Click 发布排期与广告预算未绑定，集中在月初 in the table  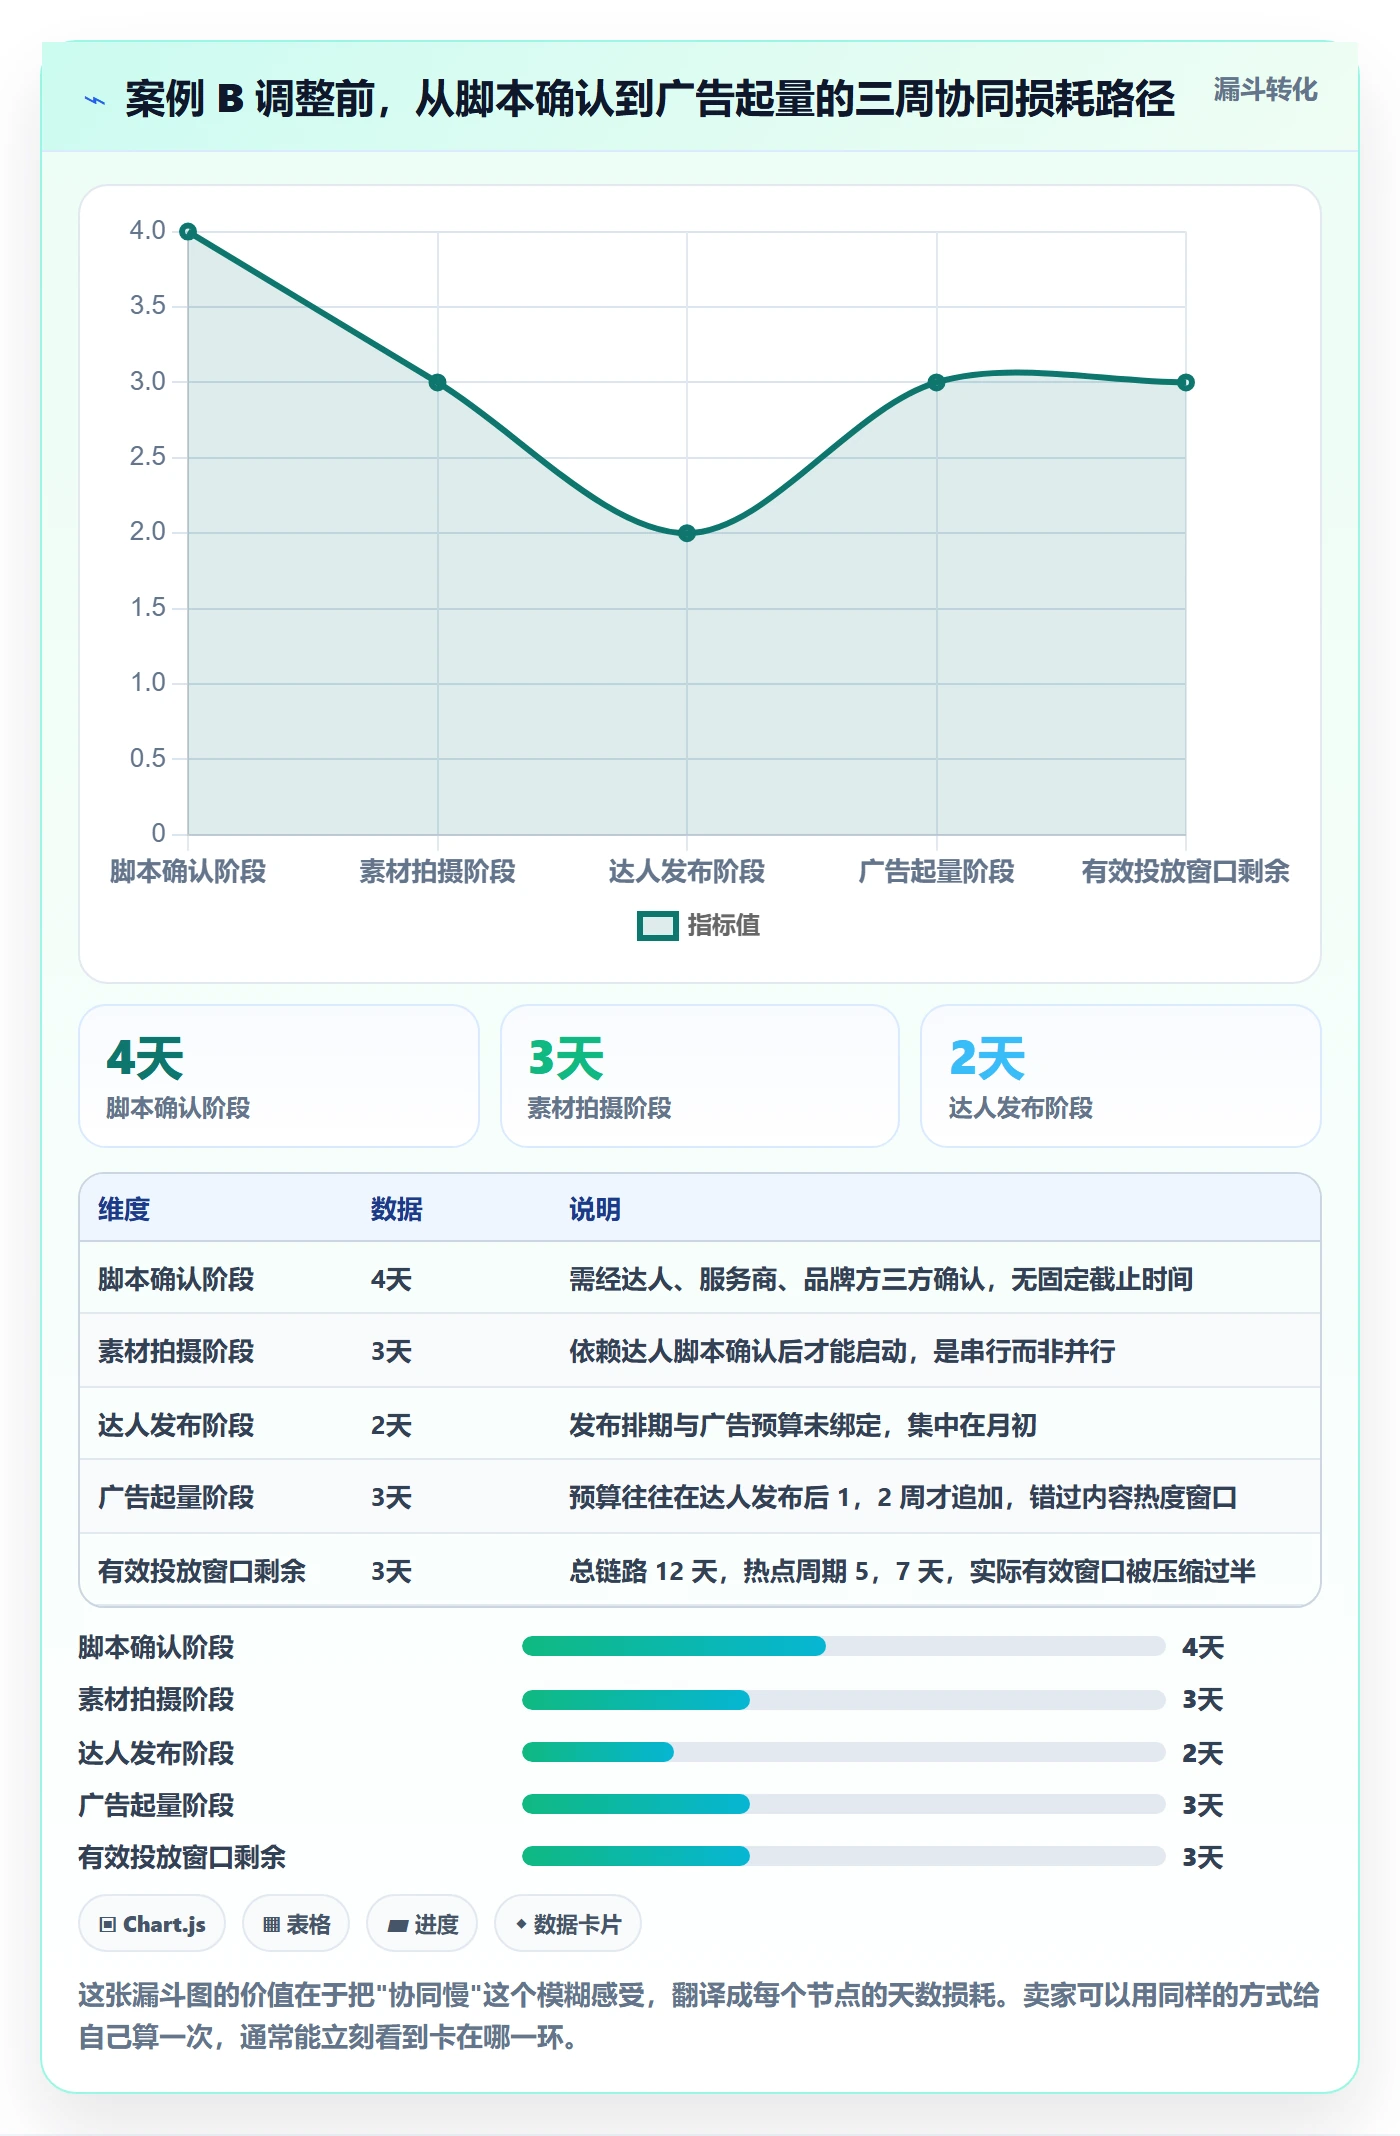click(803, 1425)
